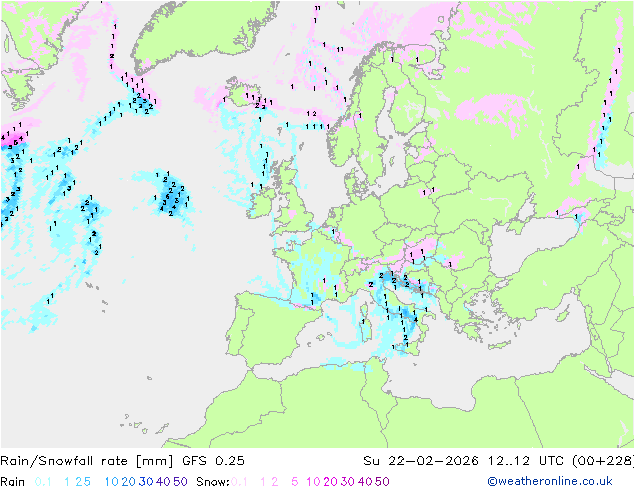The image size is (634, 490).
Task: Click the 'GFS 0.25' model label
Action: [x=213, y=461]
